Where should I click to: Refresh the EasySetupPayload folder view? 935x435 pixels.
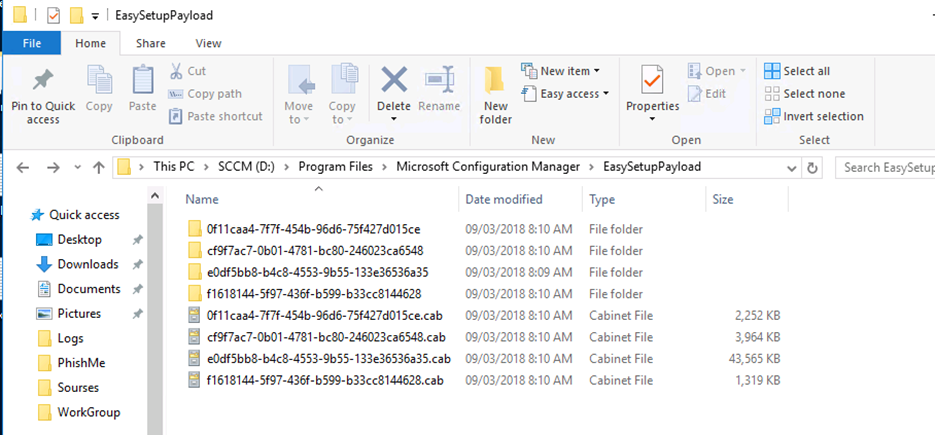pos(812,168)
